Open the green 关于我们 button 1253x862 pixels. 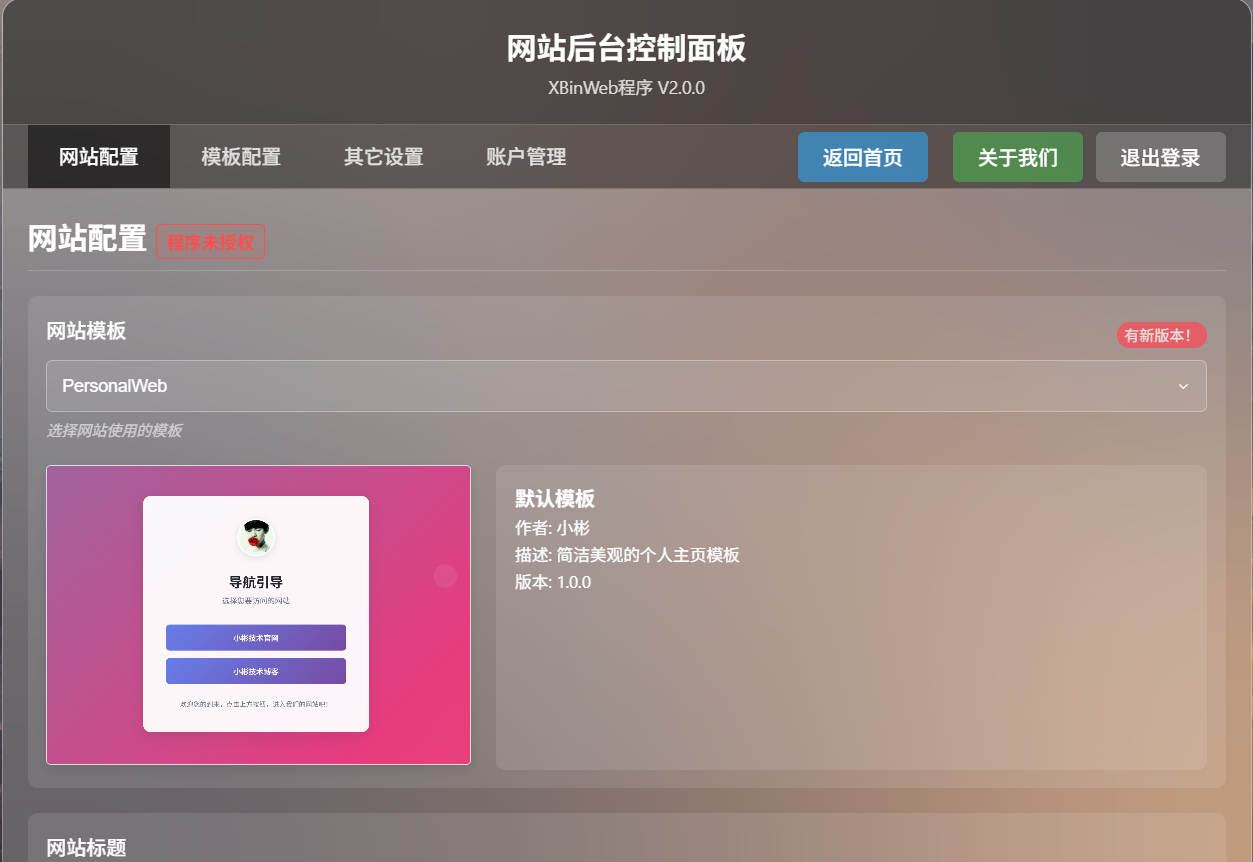click(1017, 158)
